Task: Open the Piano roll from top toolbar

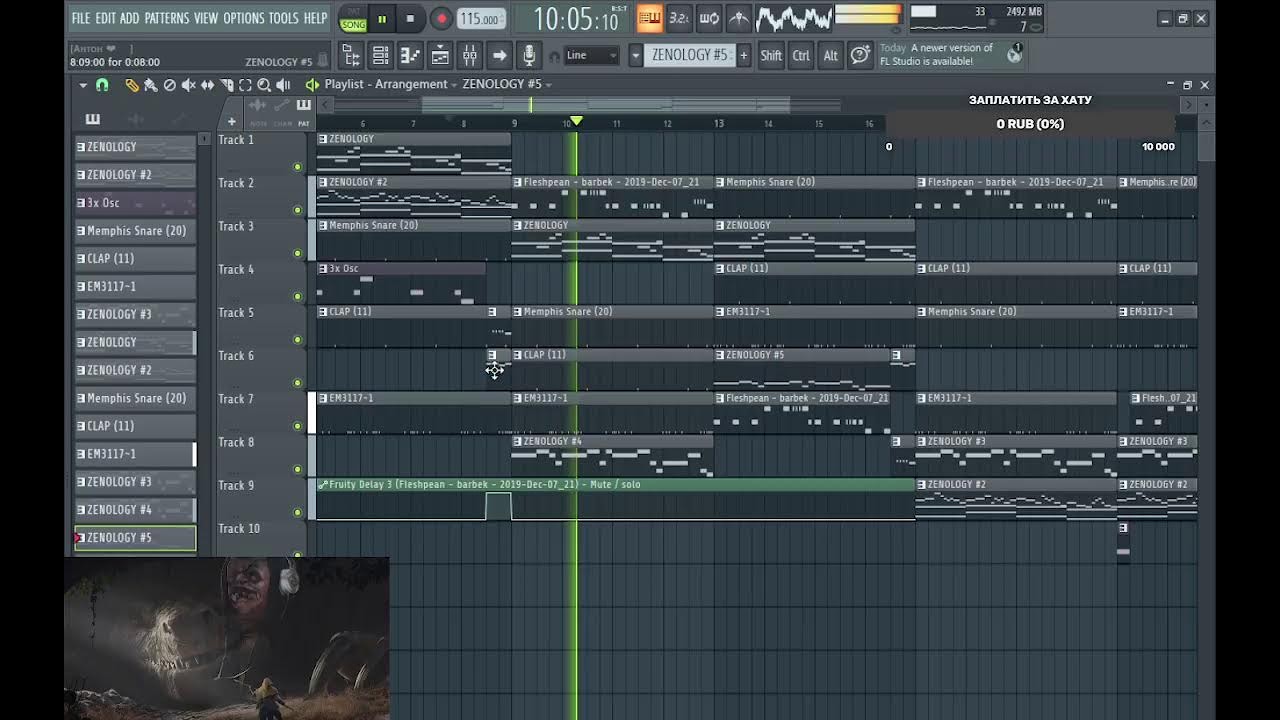Action: coord(410,55)
